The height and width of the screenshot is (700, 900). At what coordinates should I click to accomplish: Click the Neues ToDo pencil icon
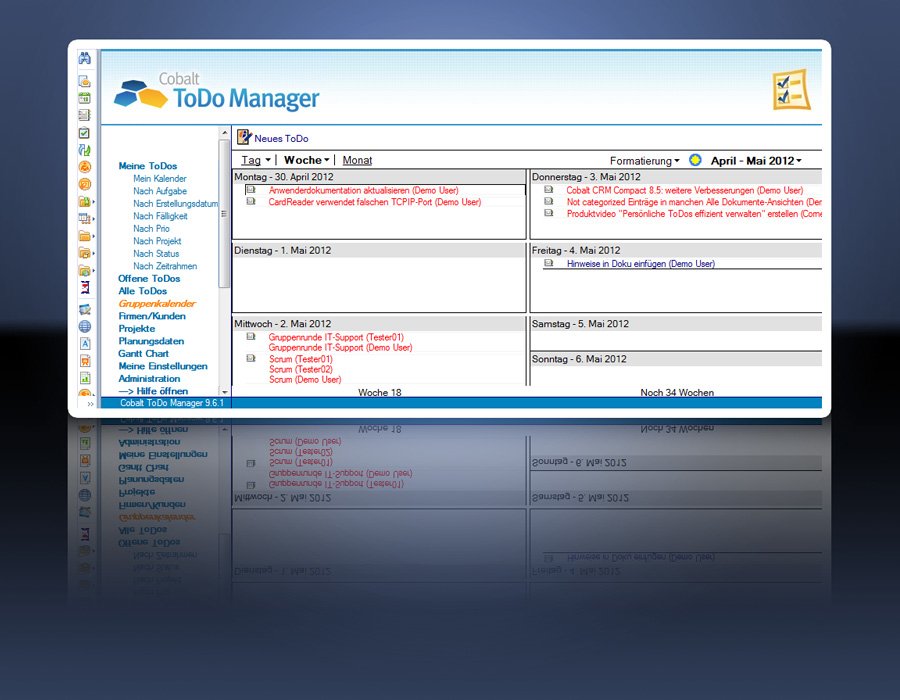coord(244,137)
